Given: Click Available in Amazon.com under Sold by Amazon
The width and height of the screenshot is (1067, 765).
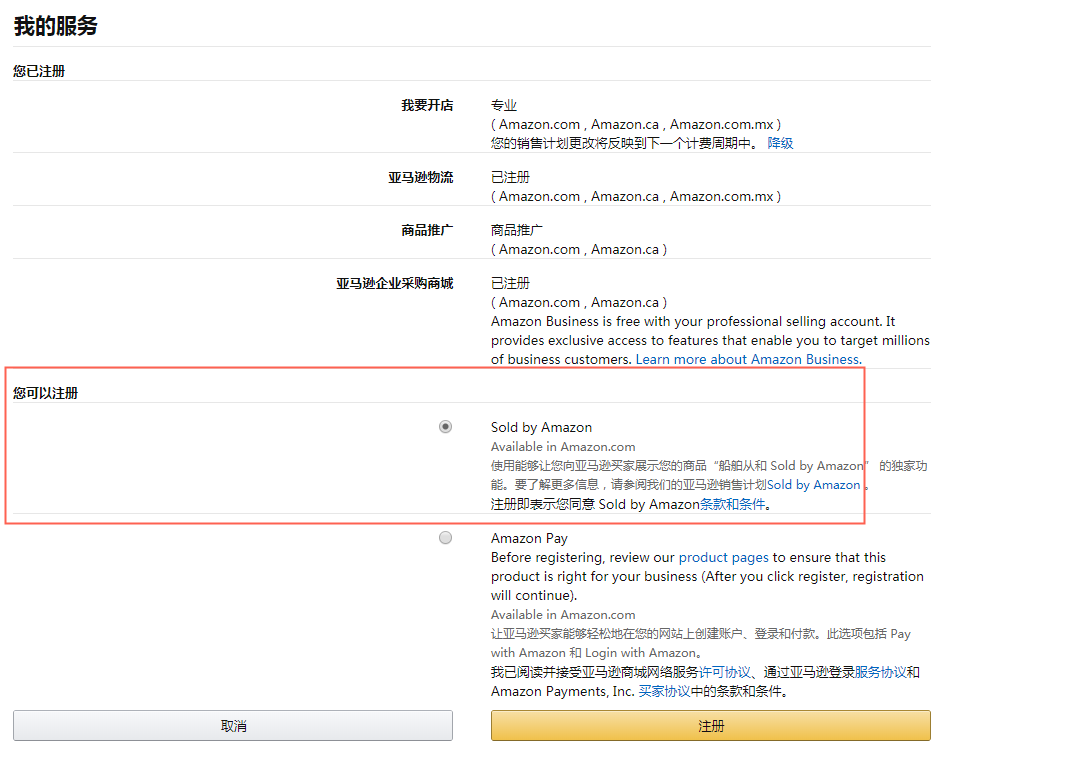Looking at the screenshot, I should [563, 446].
